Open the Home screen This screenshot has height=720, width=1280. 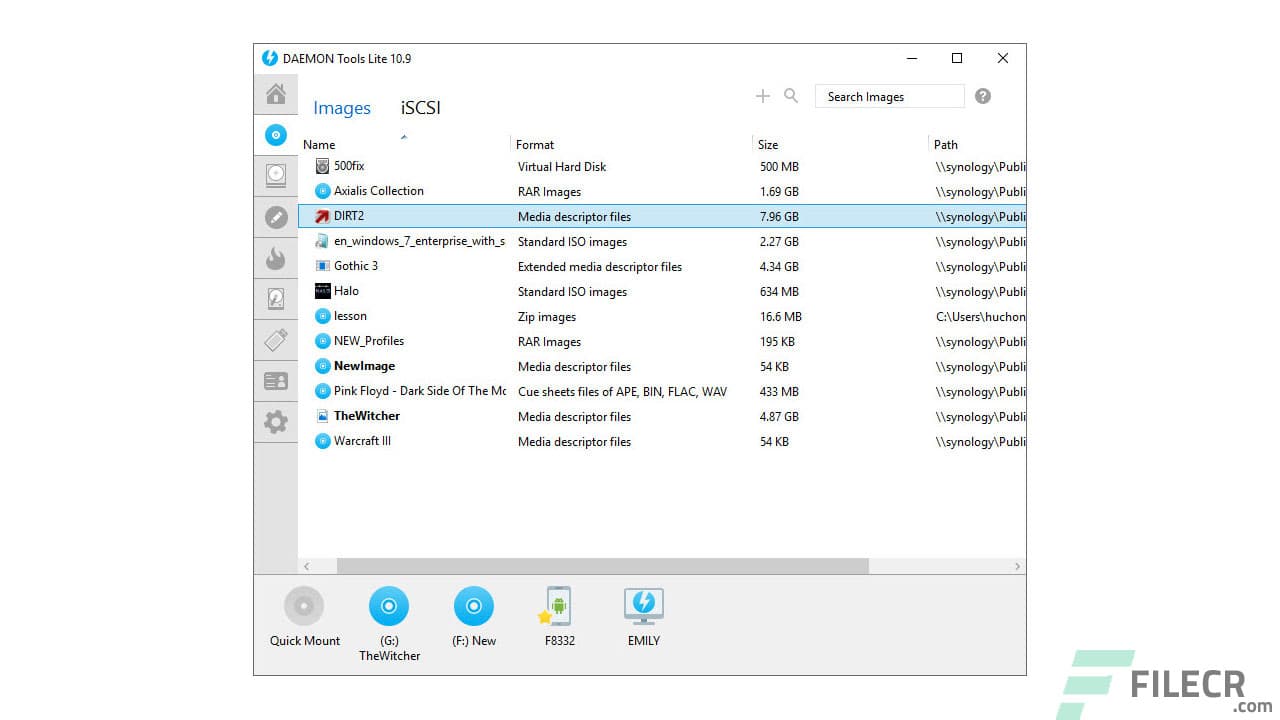click(x=276, y=94)
